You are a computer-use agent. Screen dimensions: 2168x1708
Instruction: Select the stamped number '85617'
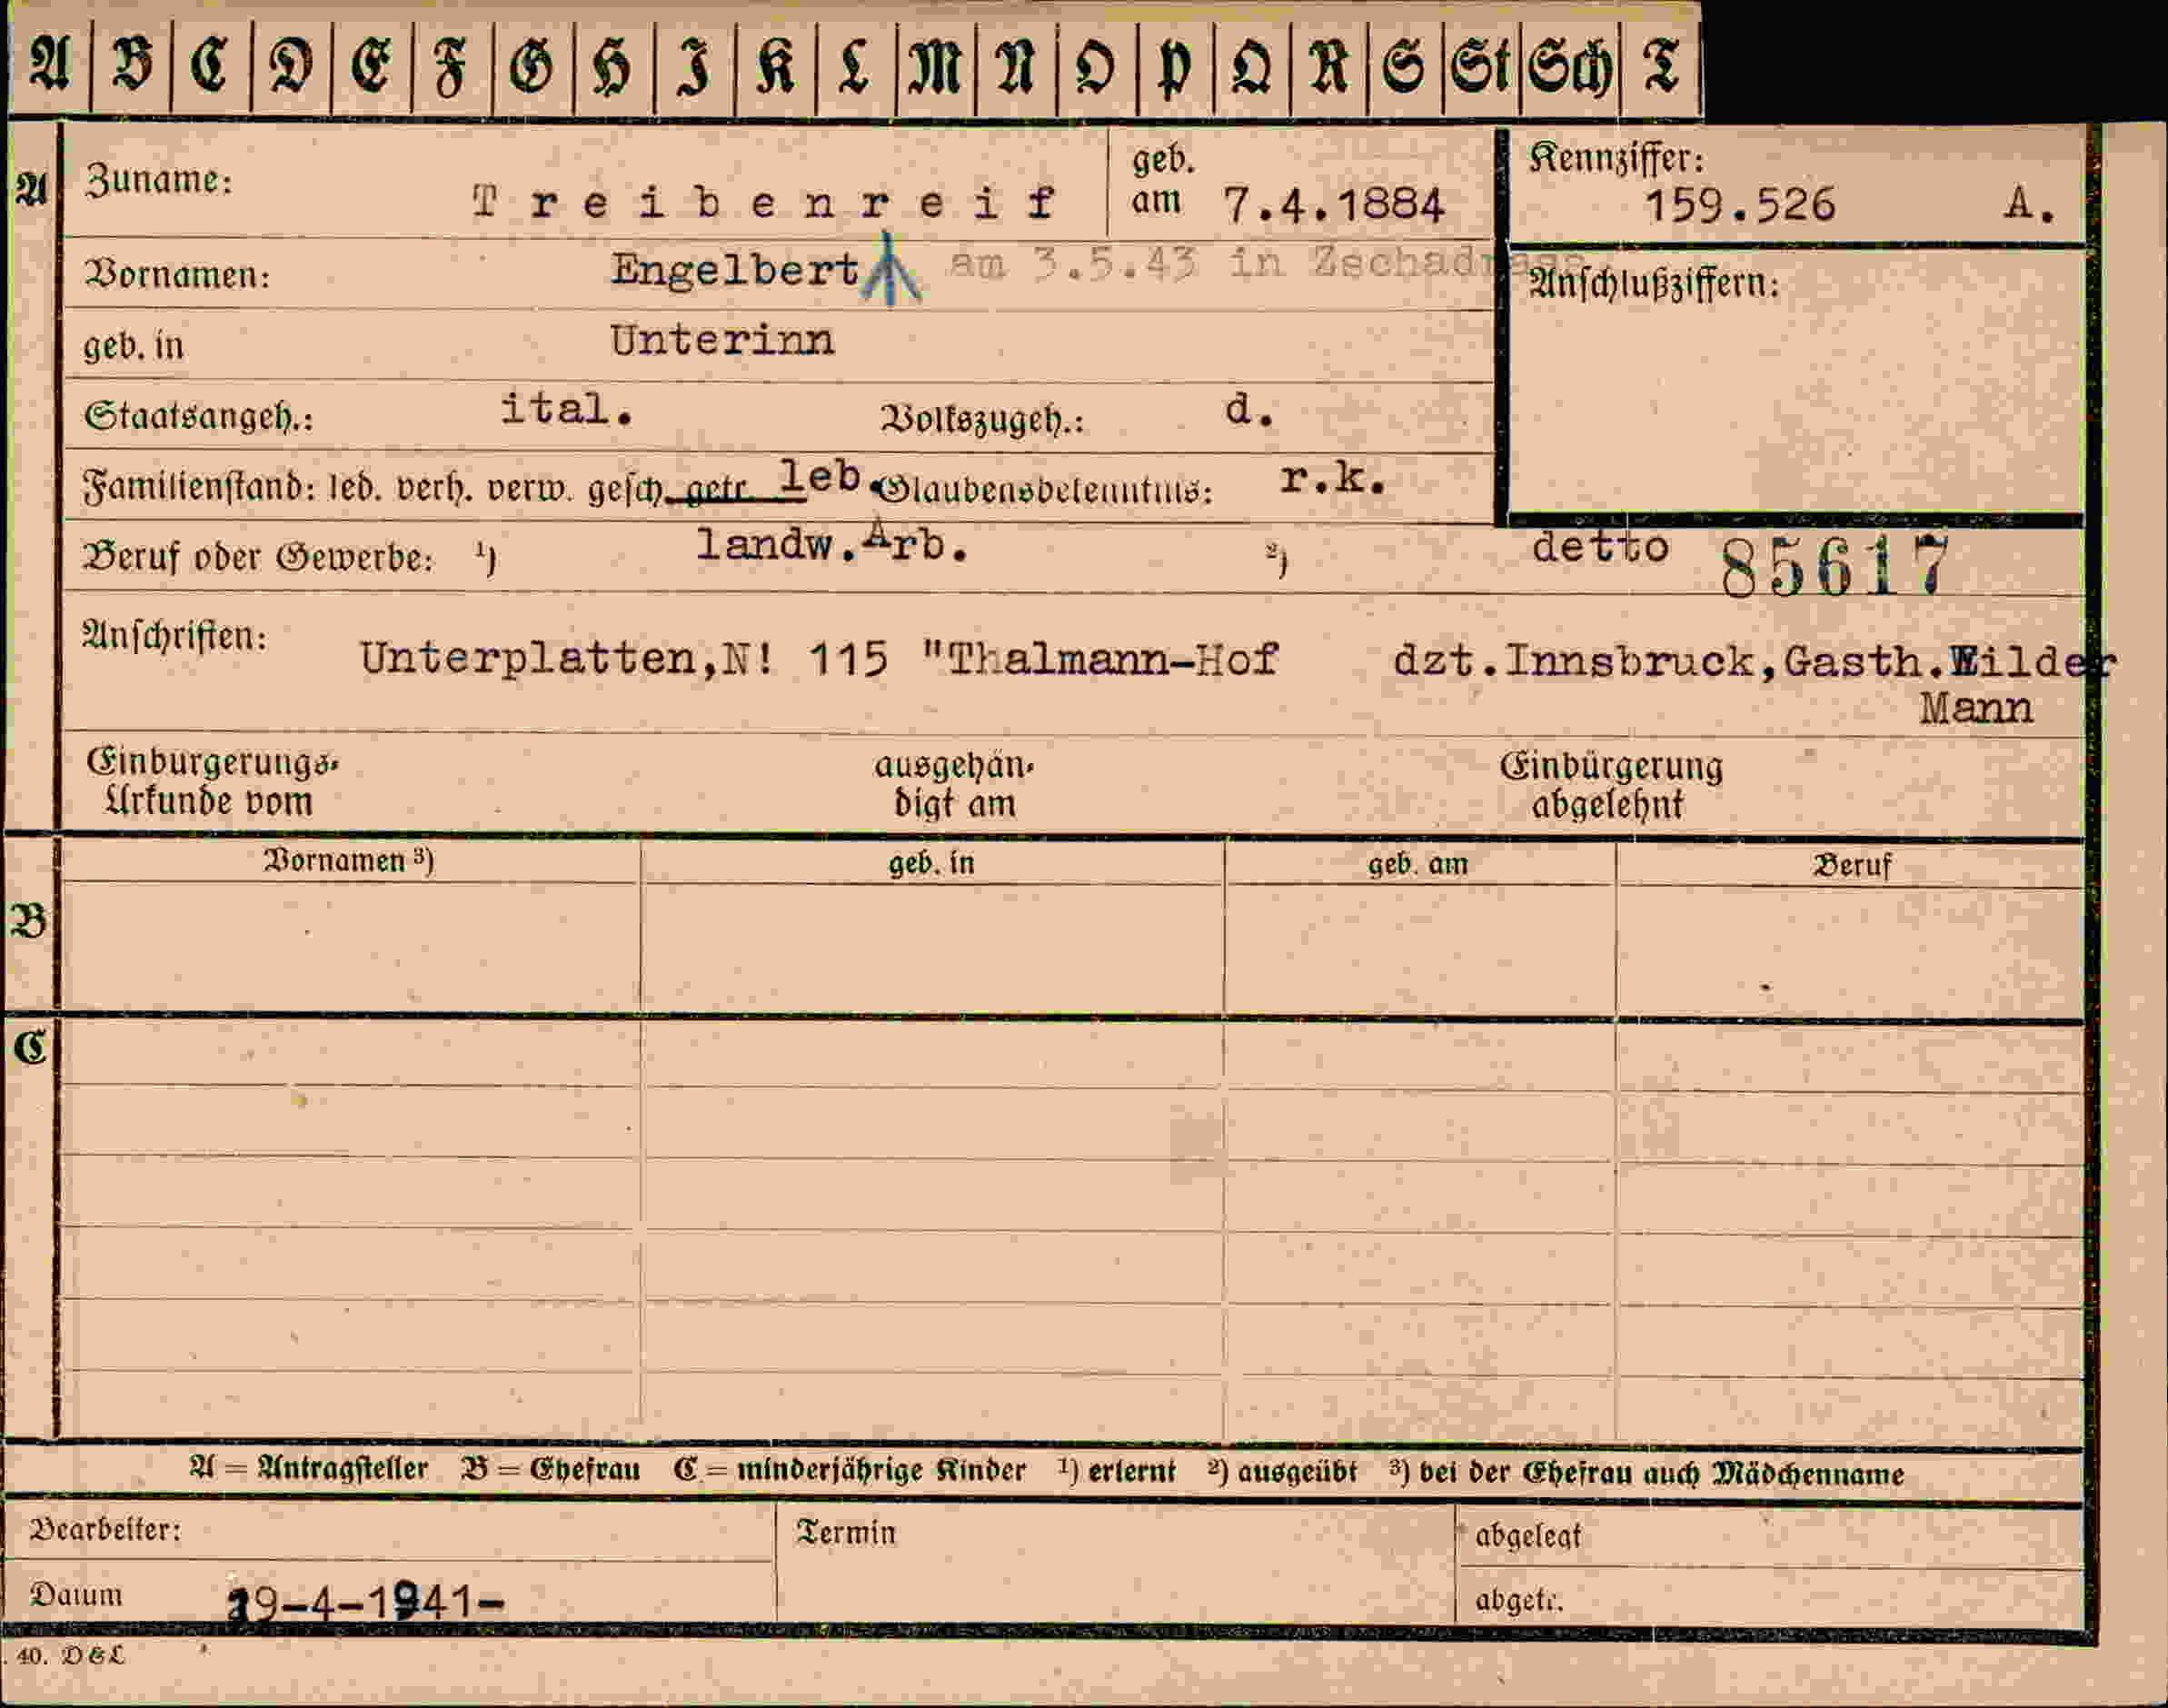point(1835,567)
